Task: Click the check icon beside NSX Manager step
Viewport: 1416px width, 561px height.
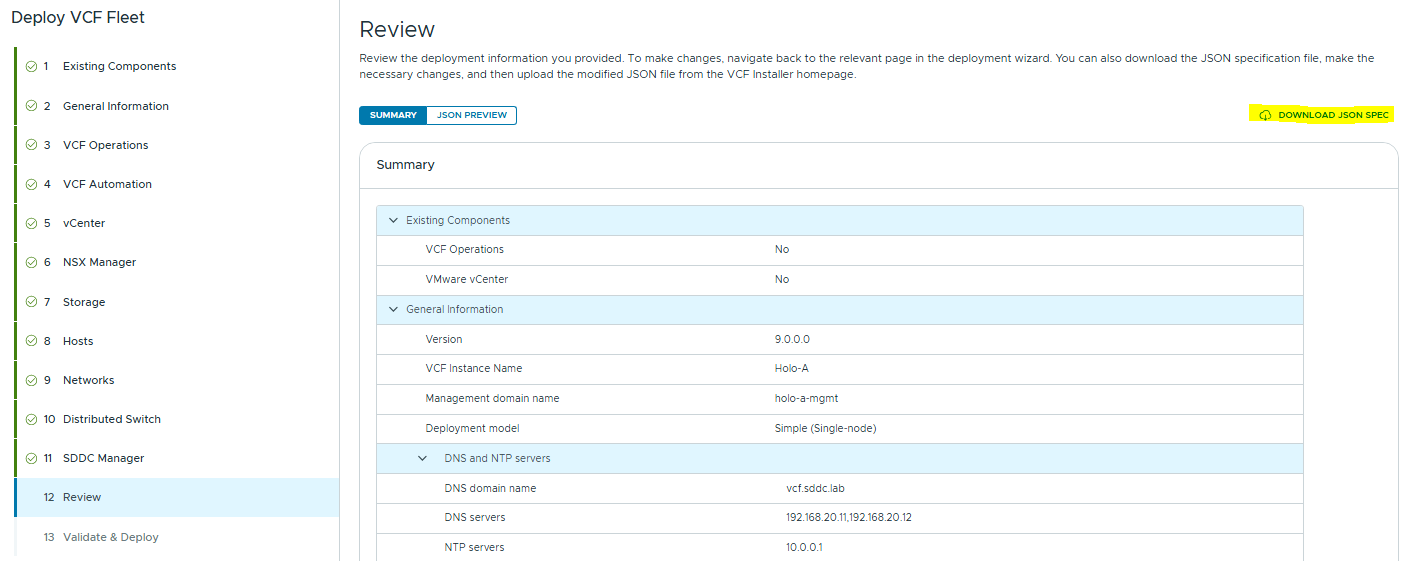Action: point(31,262)
